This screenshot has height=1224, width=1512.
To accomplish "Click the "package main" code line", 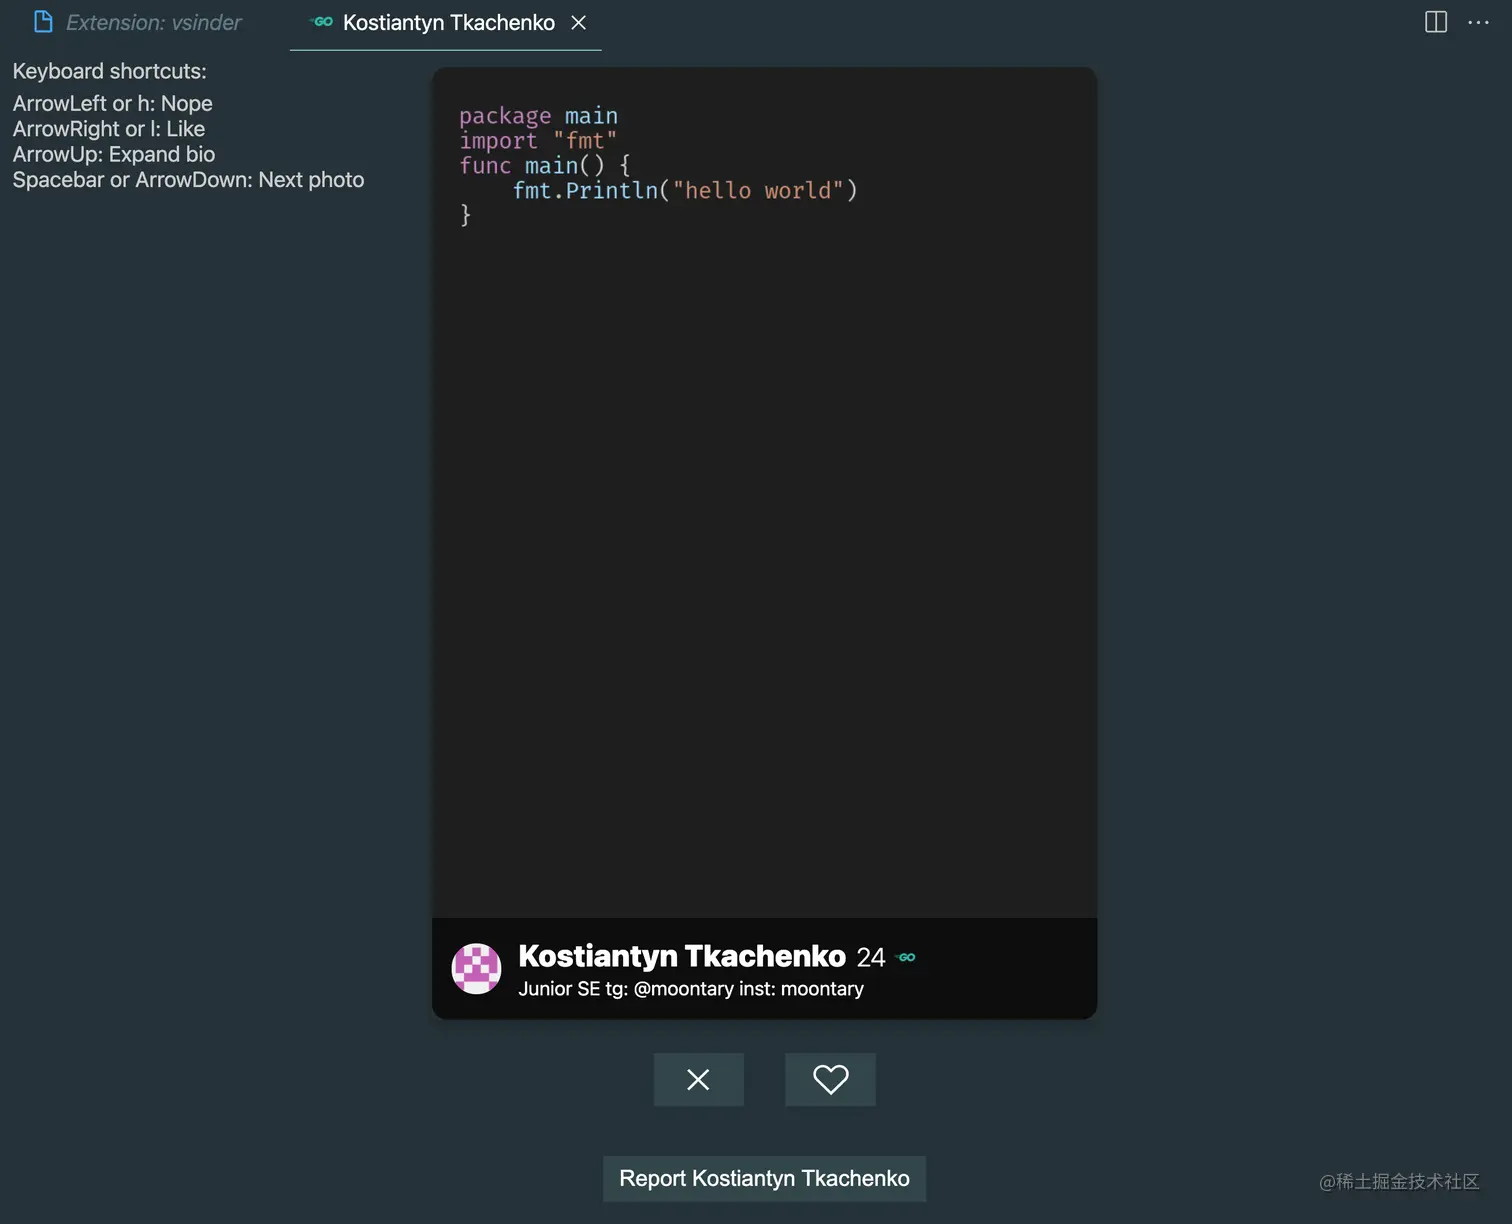I will (x=539, y=116).
